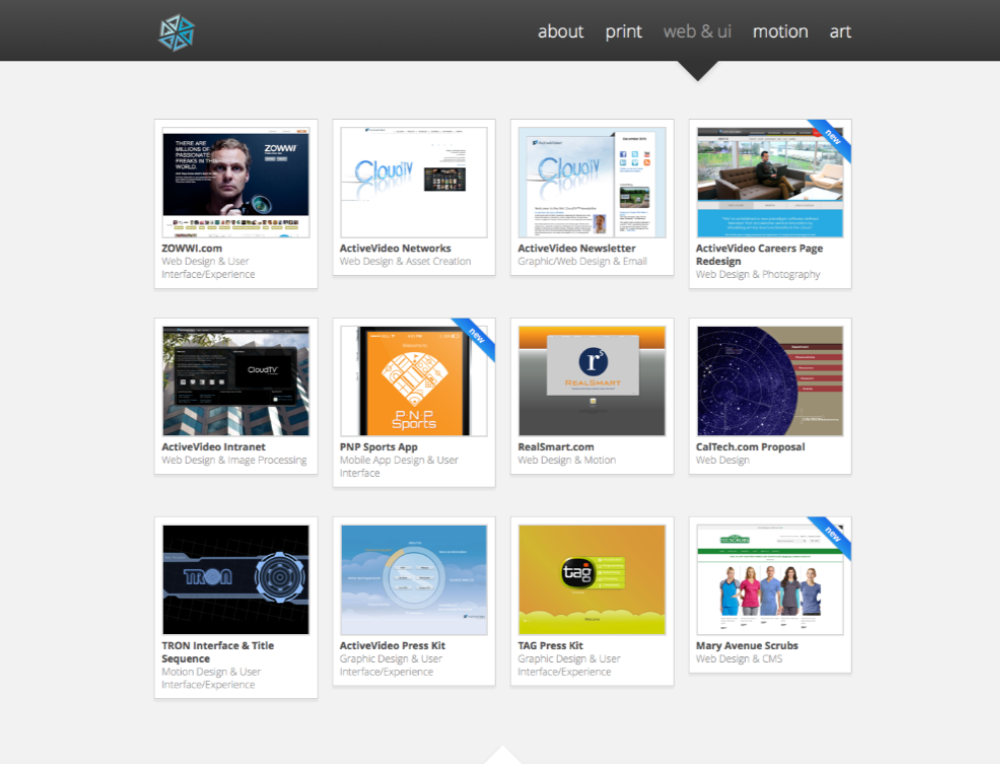This screenshot has width=1000, height=768.
Task: Click TAG Press Kit's 'Graphic Design & User' description
Action: click(x=569, y=665)
